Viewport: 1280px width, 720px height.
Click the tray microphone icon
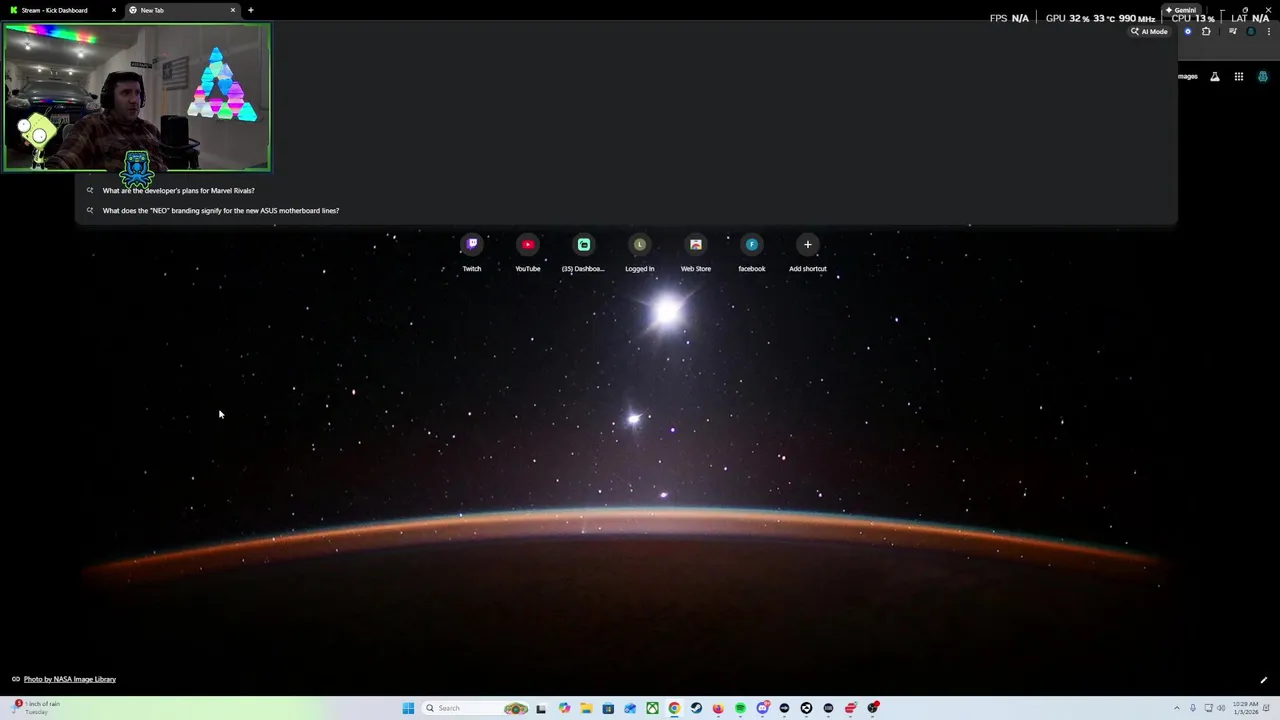point(1193,708)
